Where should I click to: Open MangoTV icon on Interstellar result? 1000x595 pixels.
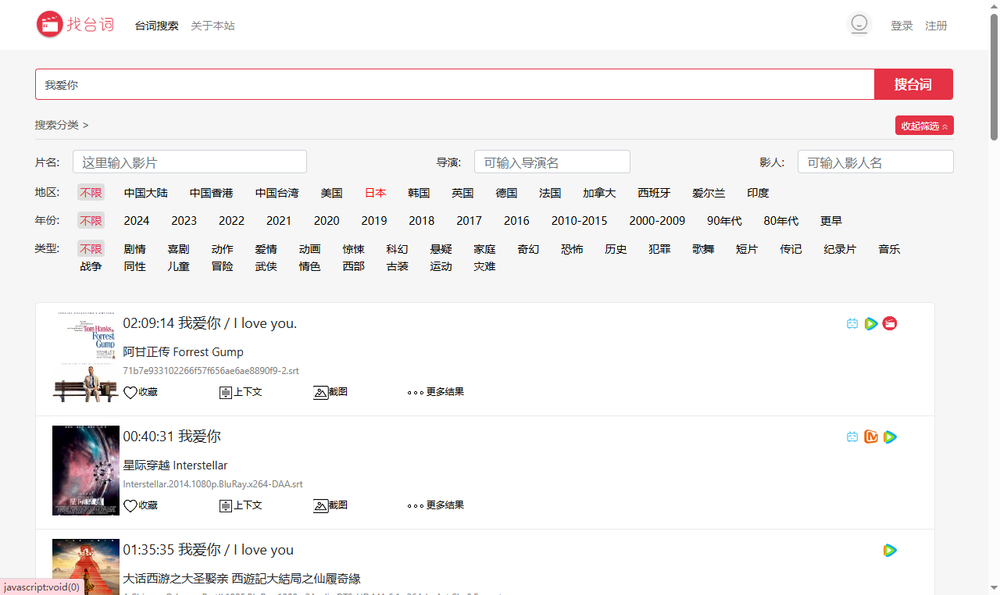point(871,437)
